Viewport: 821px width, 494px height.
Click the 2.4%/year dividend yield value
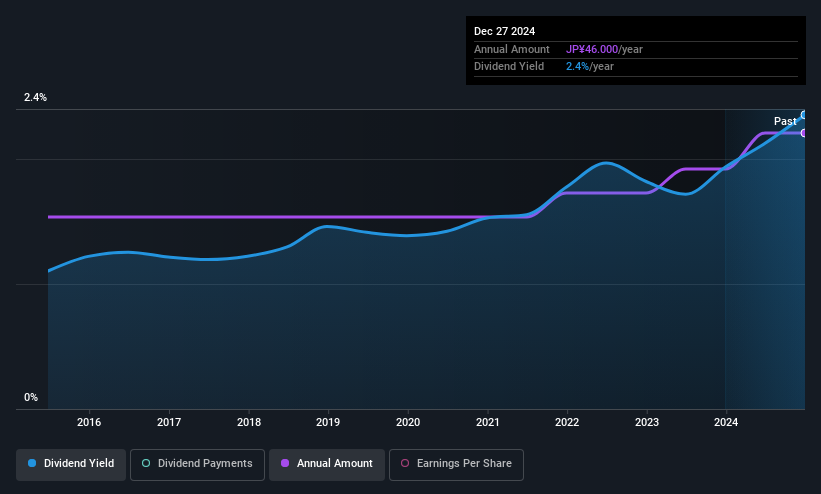(x=590, y=67)
